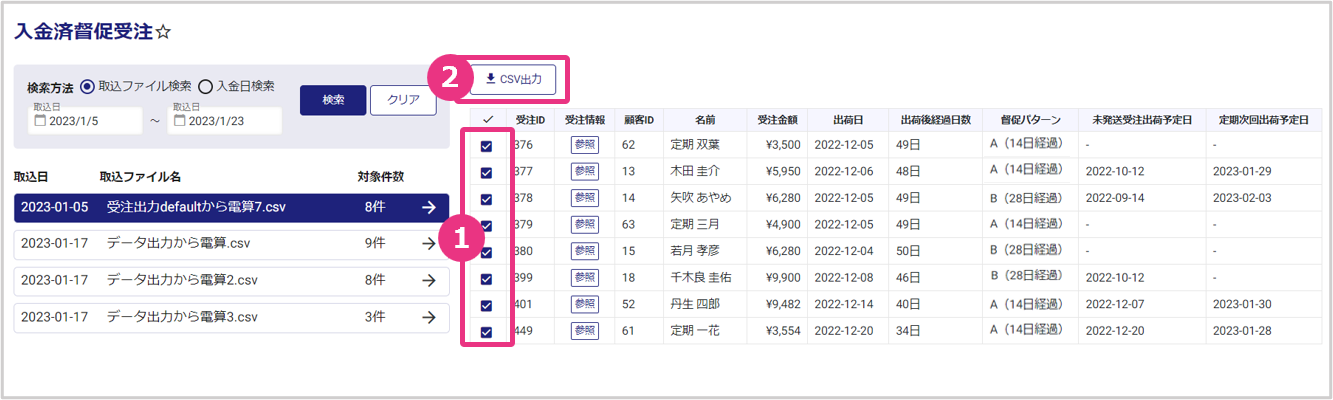
Task: Select the 取込ファイル検索 radio button
Action: tap(87, 86)
